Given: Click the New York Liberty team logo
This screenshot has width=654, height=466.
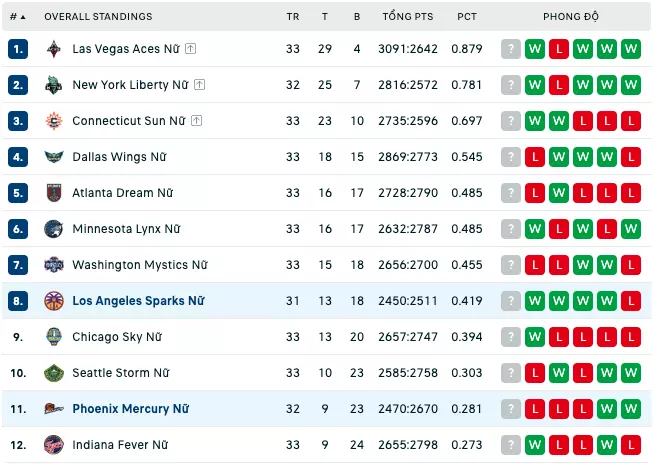Looking at the screenshot, I should pyautogui.click(x=54, y=85).
